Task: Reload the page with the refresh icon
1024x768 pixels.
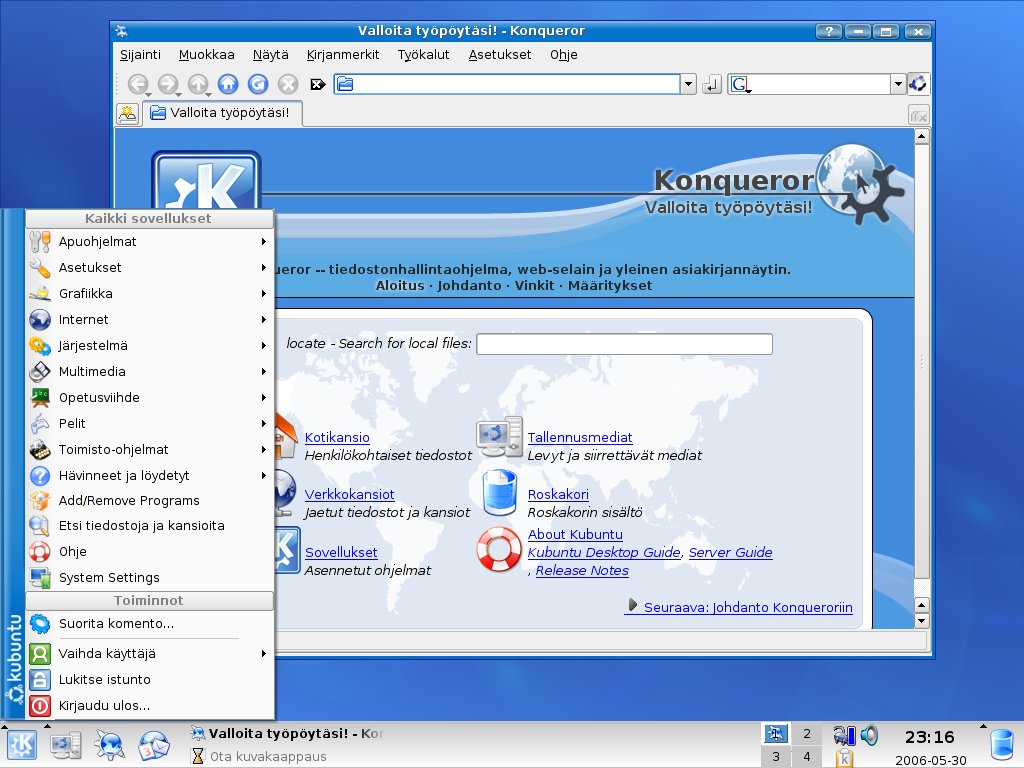Action: 258,84
